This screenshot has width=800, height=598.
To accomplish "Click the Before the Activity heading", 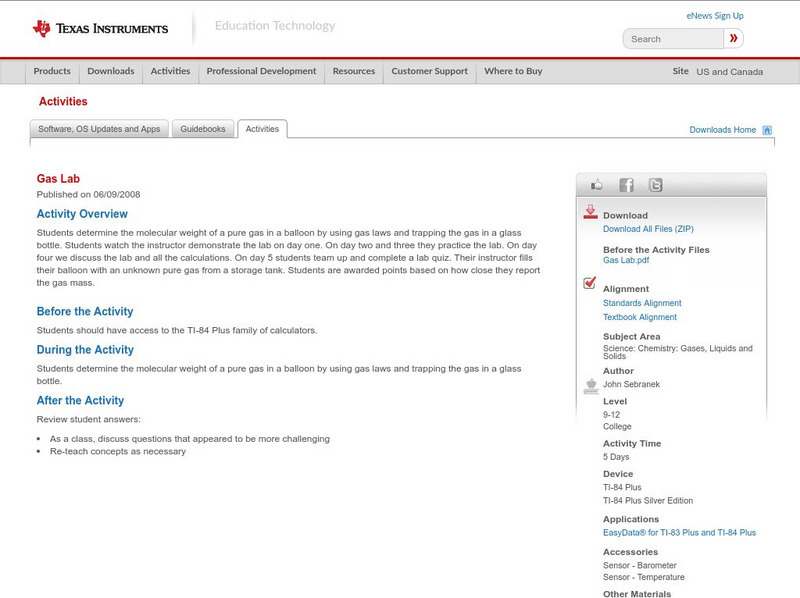I will coord(85,311).
